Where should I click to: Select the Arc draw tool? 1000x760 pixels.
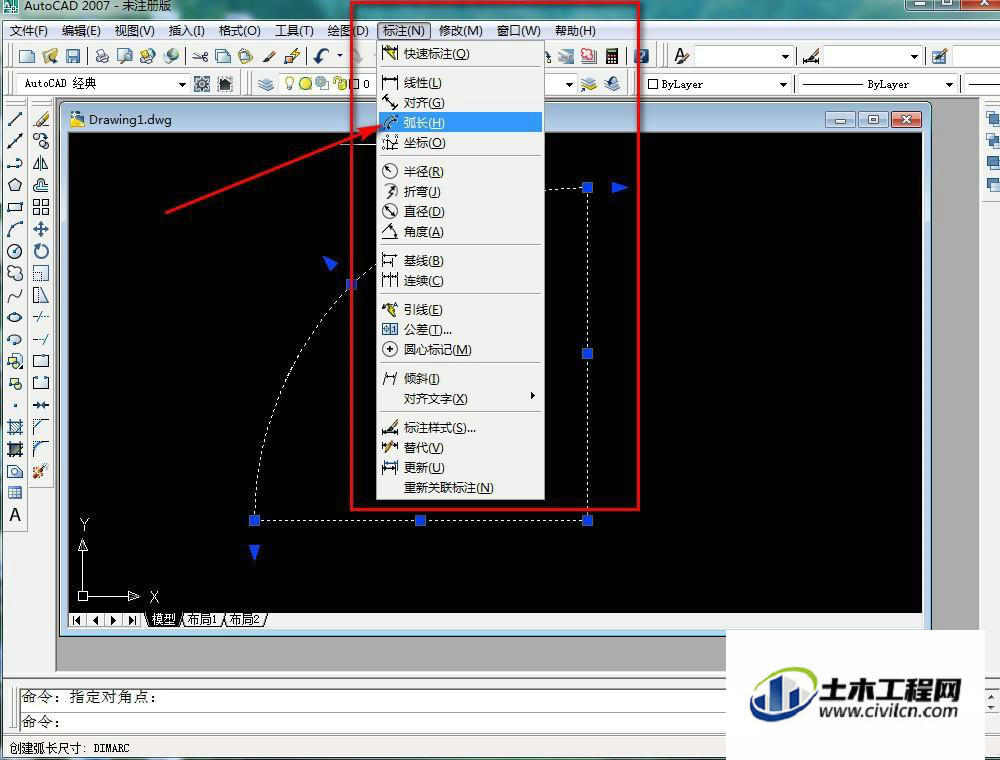click(x=15, y=229)
